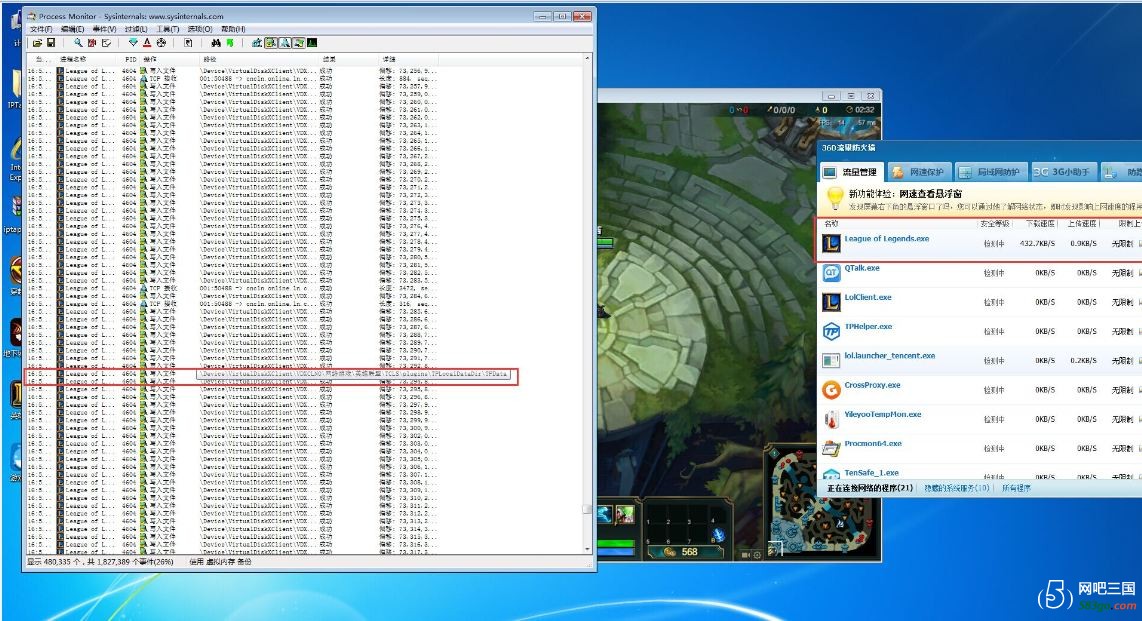Click the League of Legends.exe row icon

point(831,243)
